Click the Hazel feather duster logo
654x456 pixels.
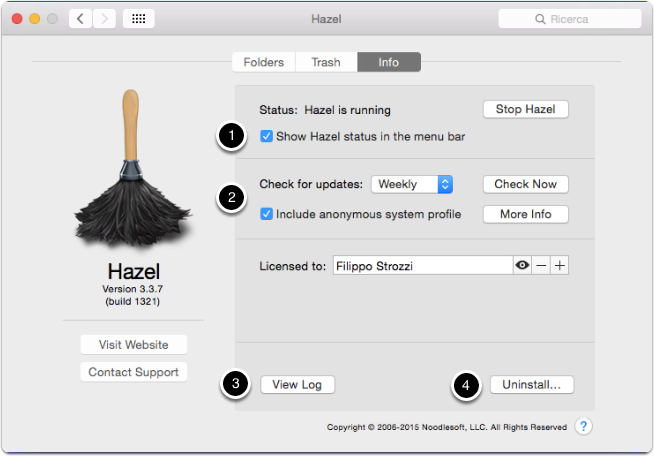point(132,169)
